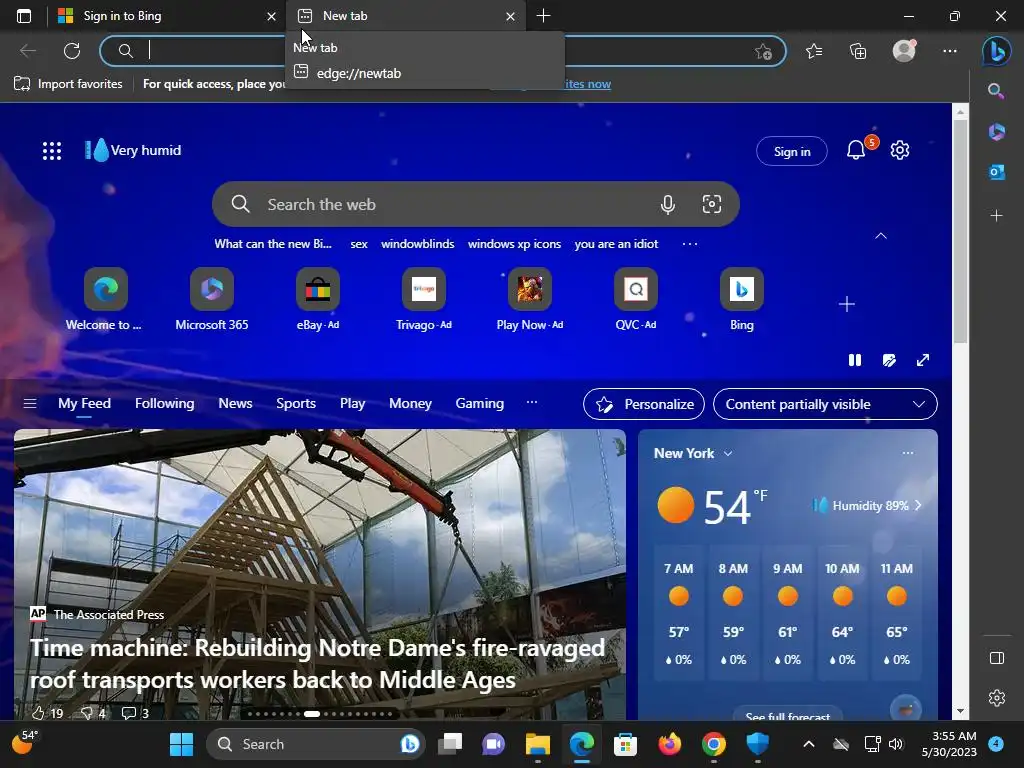This screenshot has height=768, width=1024.
Task: Open the Favorites list icon
Action: point(814,51)
